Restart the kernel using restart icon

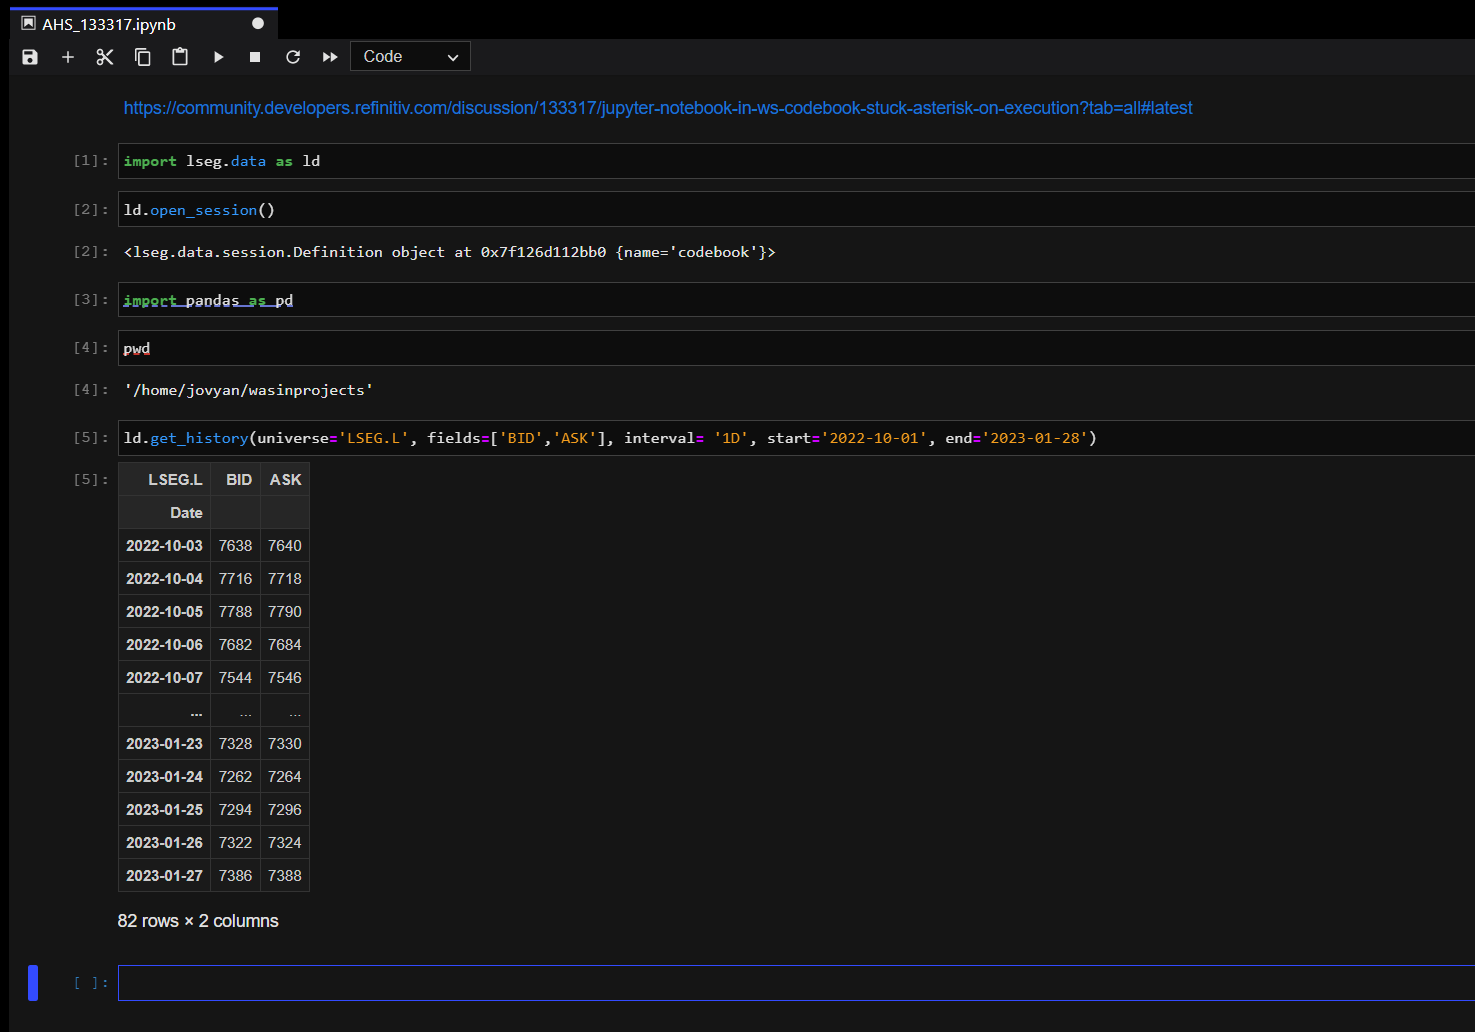pyautogui.click(x=292, y=57)
